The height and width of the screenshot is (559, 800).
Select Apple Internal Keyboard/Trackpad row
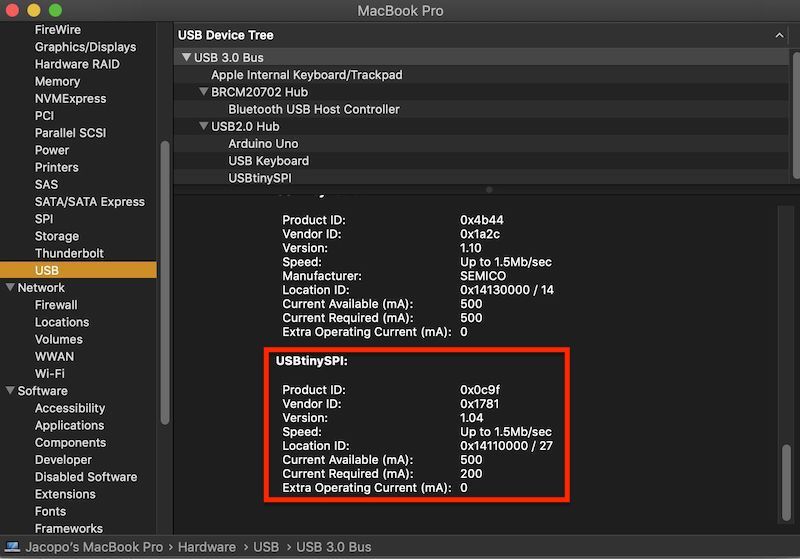(x=482, y=75)
